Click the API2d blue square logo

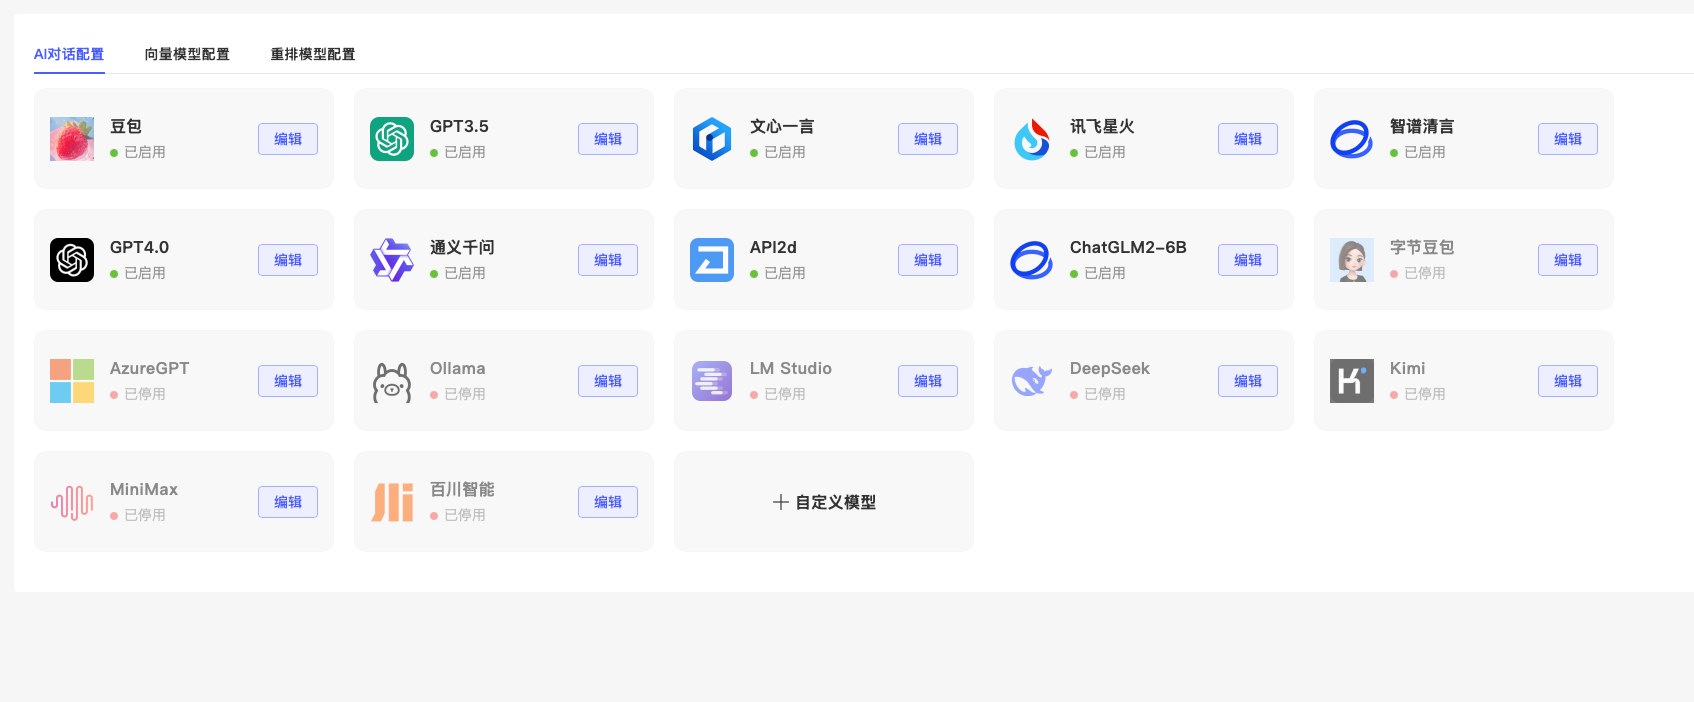[x=712, y=260]
